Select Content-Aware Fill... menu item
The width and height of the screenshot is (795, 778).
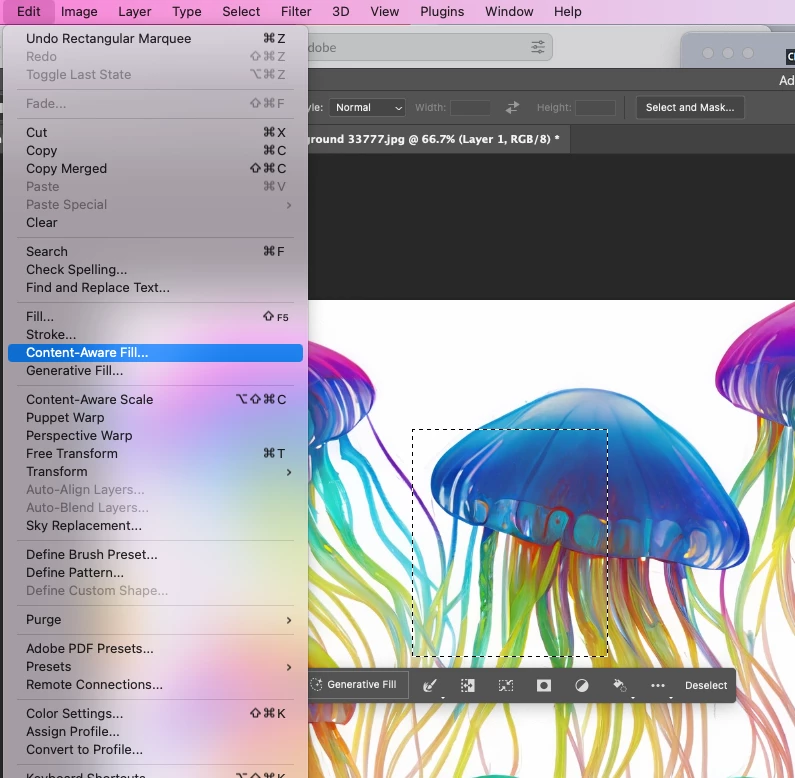click(x=155, y=352)
